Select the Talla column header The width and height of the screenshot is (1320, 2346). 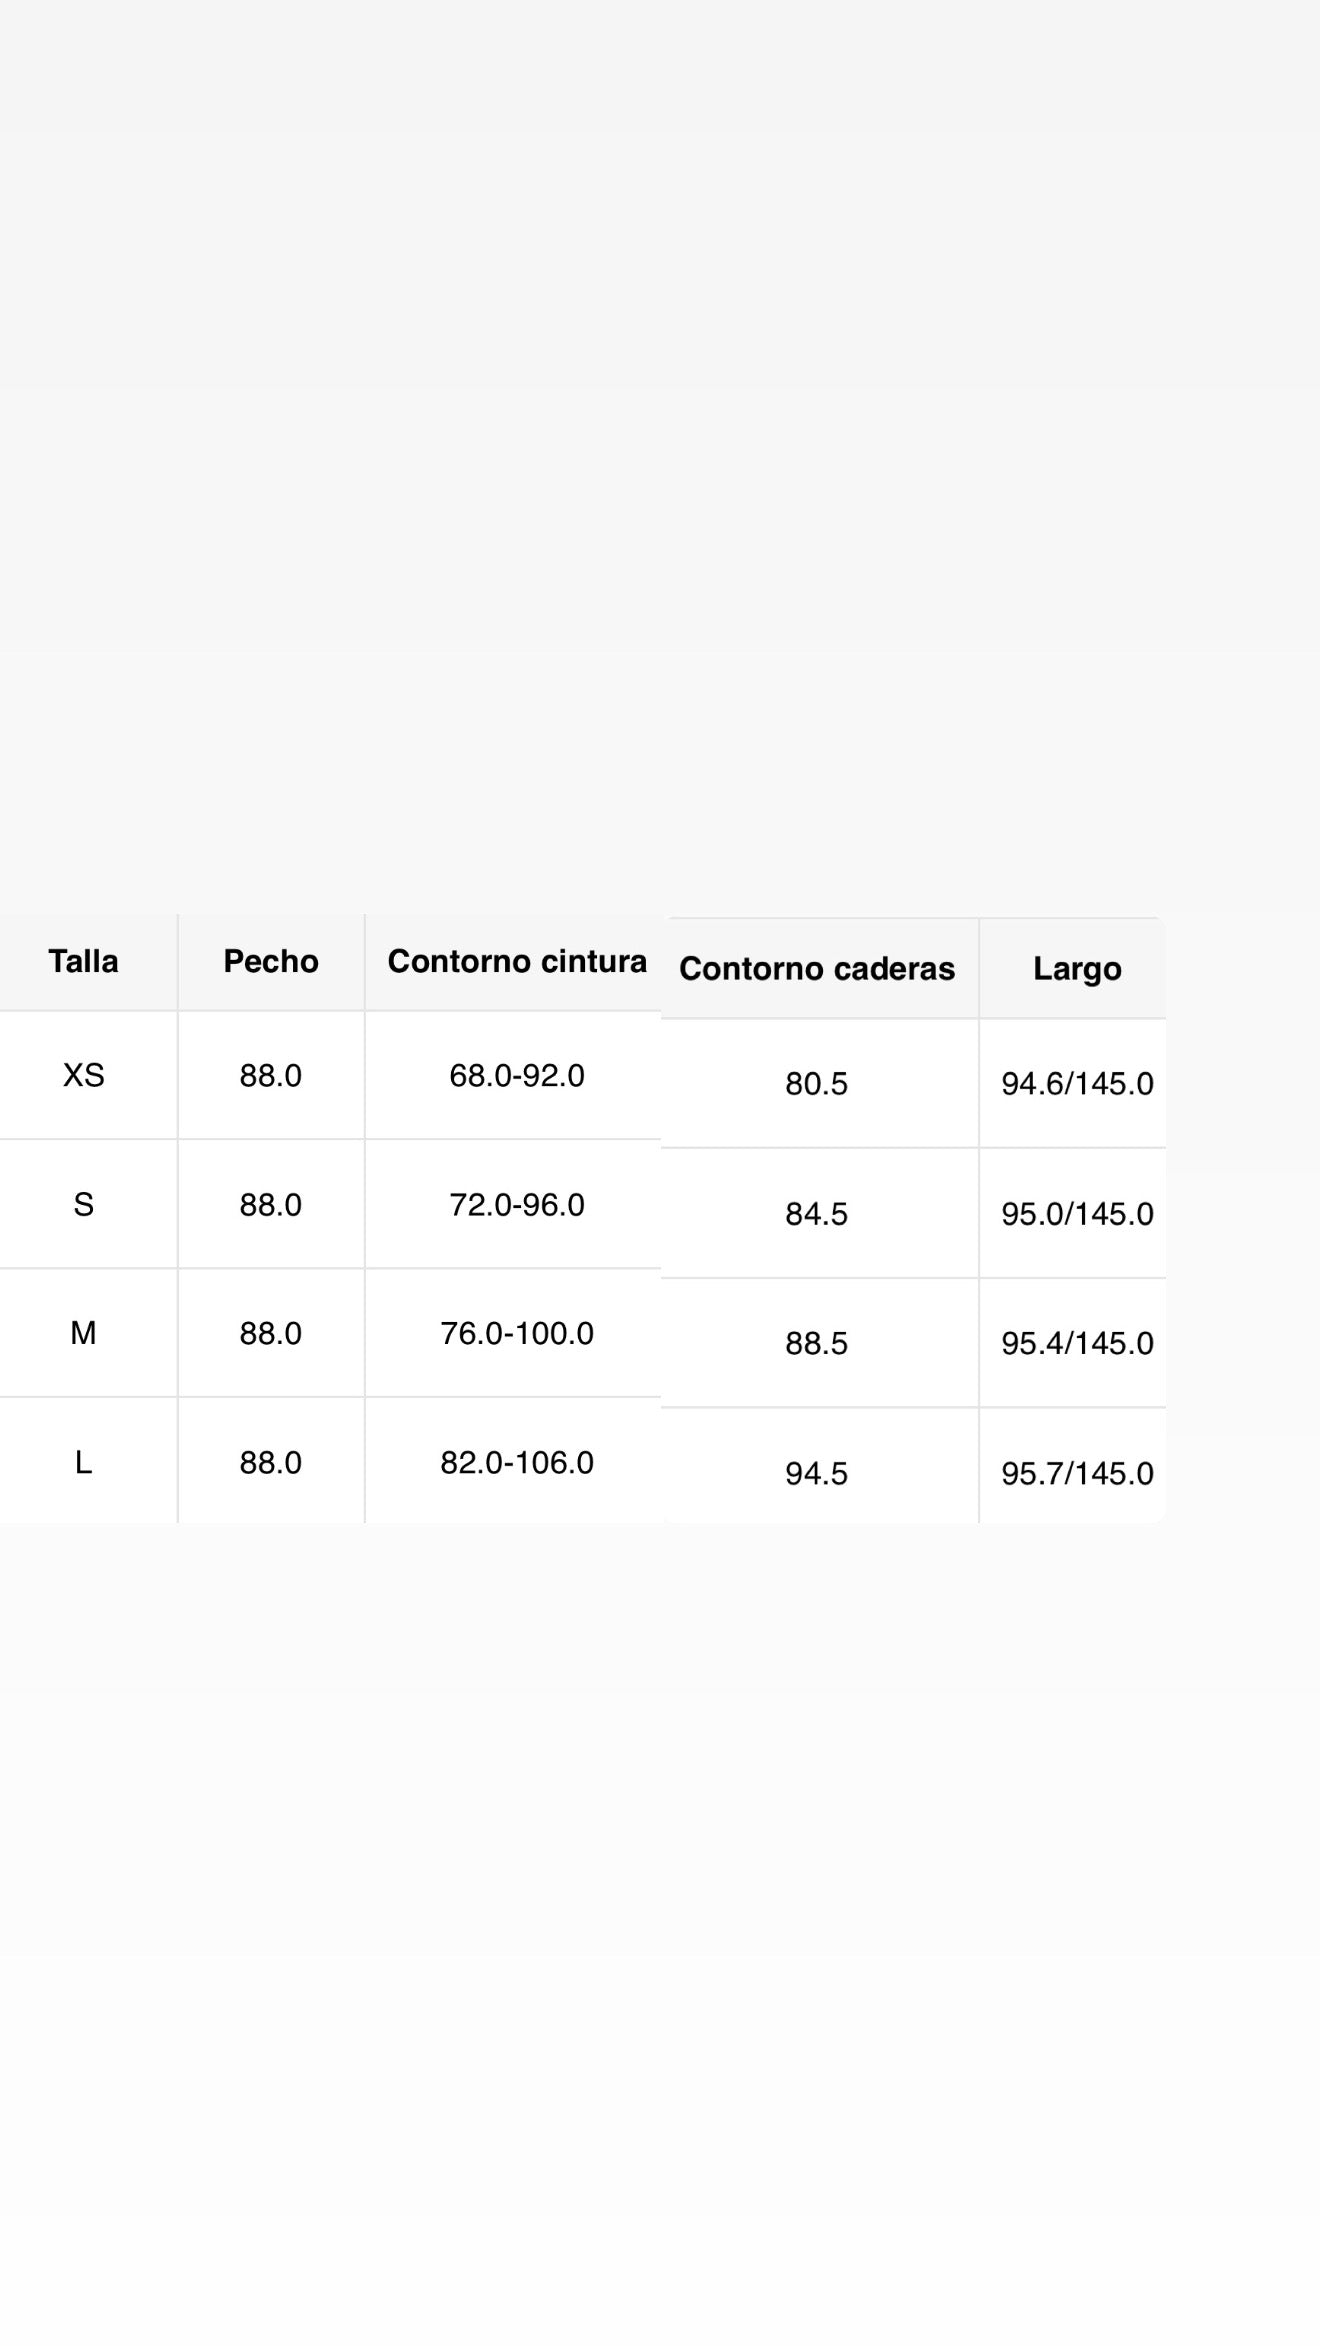(83, 961)
